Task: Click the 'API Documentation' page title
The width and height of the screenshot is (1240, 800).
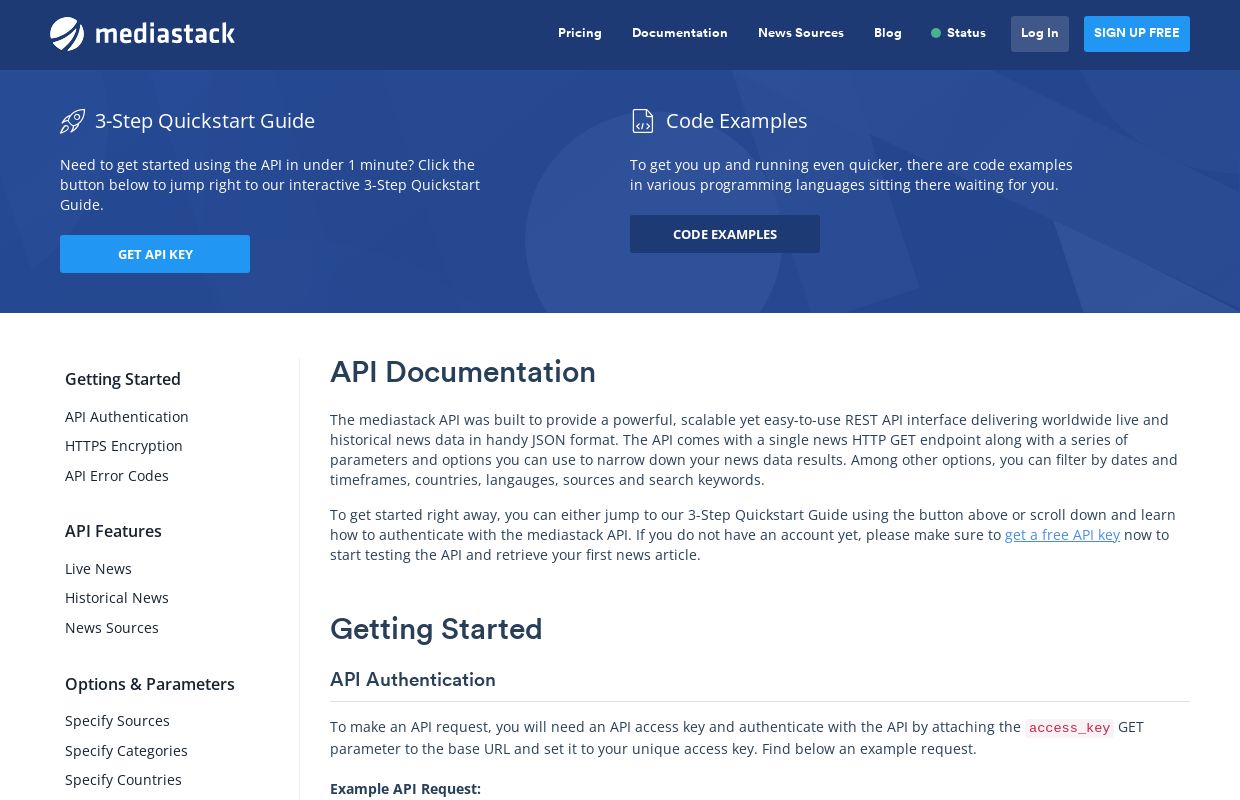Action: (463, 372)
